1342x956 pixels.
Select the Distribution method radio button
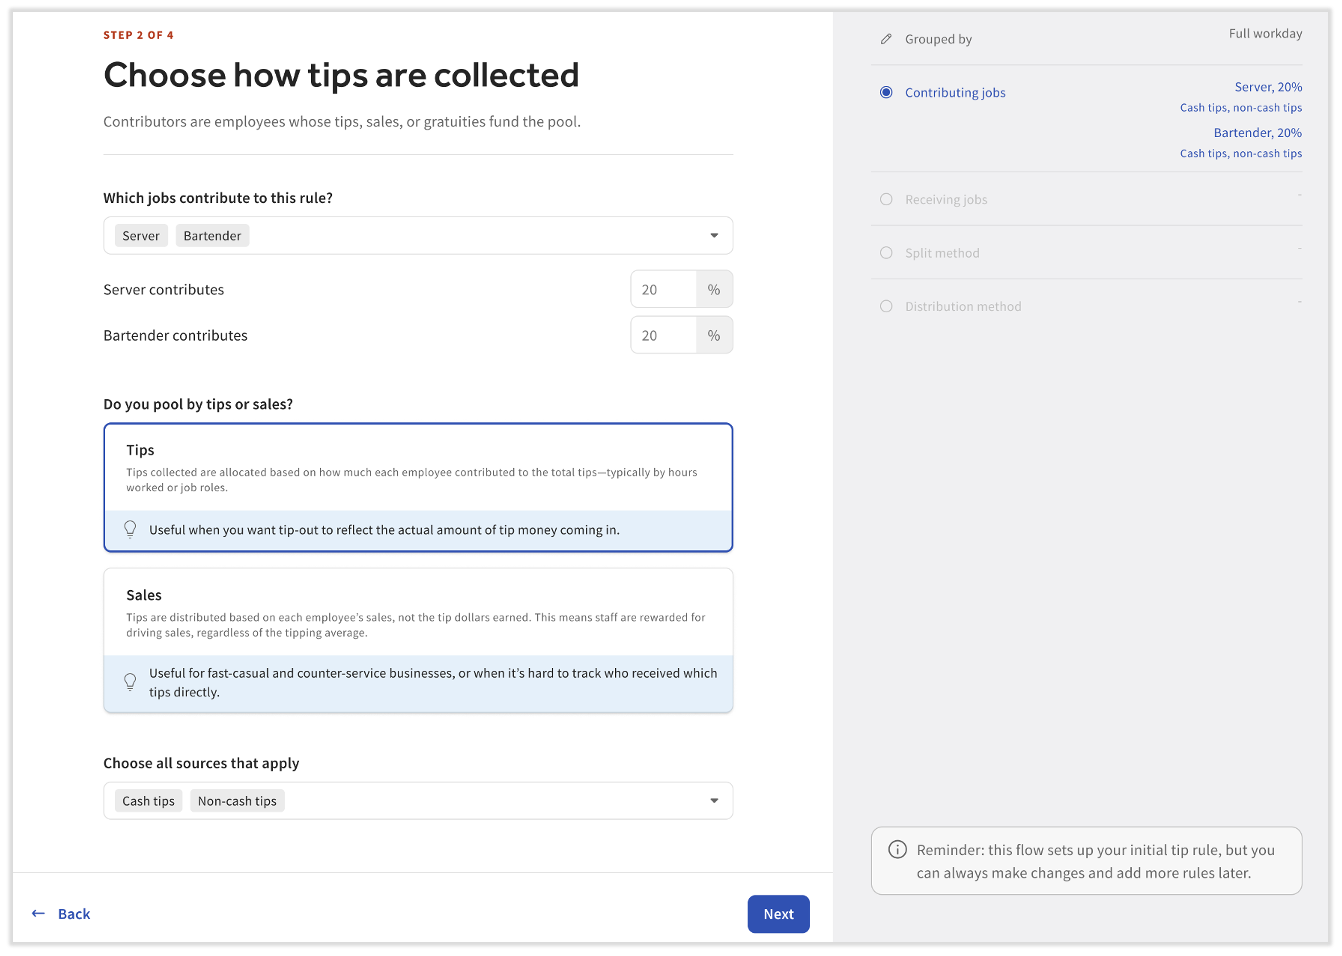(x=886, y=306)
